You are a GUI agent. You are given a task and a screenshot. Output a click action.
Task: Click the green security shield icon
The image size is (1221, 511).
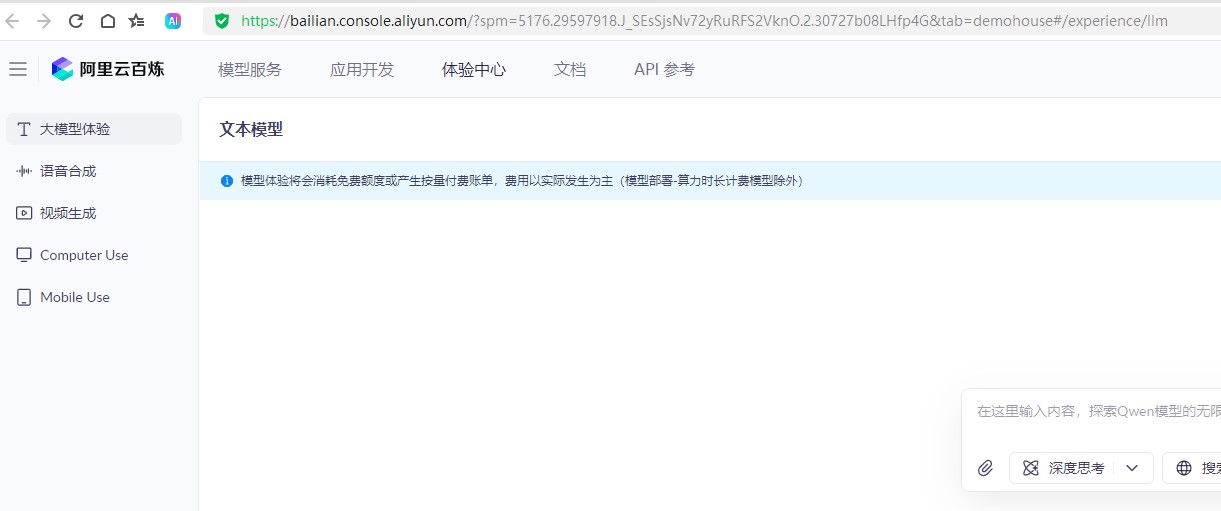222,21
